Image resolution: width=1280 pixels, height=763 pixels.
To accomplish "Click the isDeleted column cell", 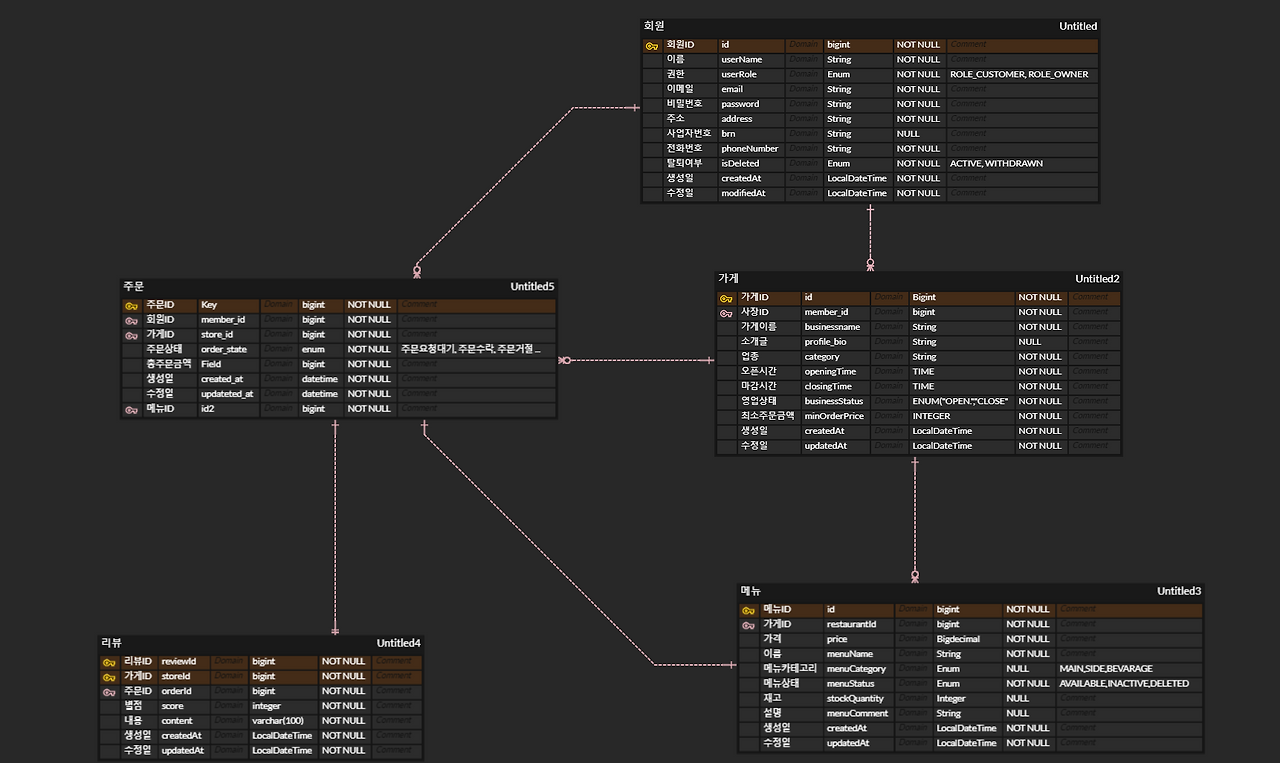I will [751, 164].
